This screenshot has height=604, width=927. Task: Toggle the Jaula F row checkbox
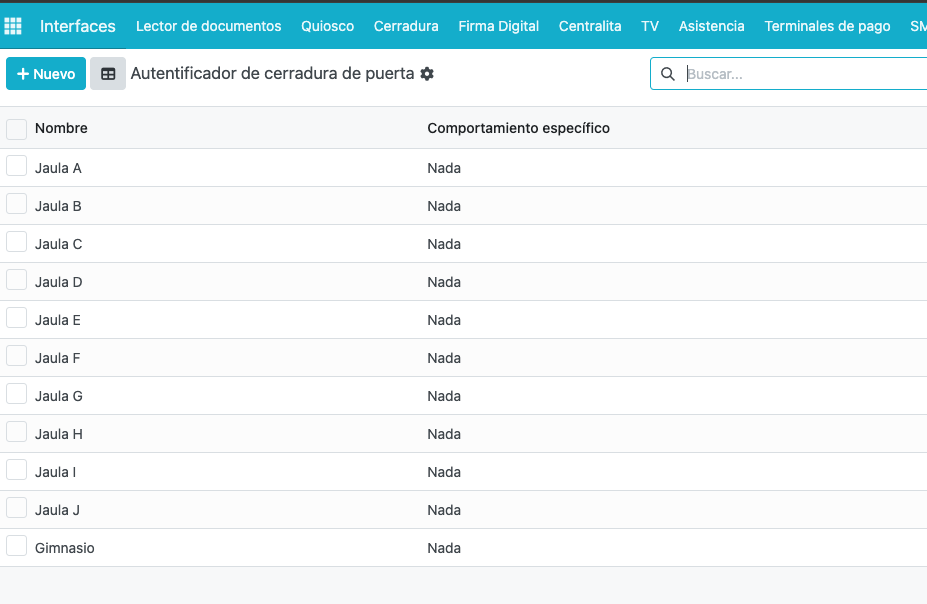tap(17, 356)
